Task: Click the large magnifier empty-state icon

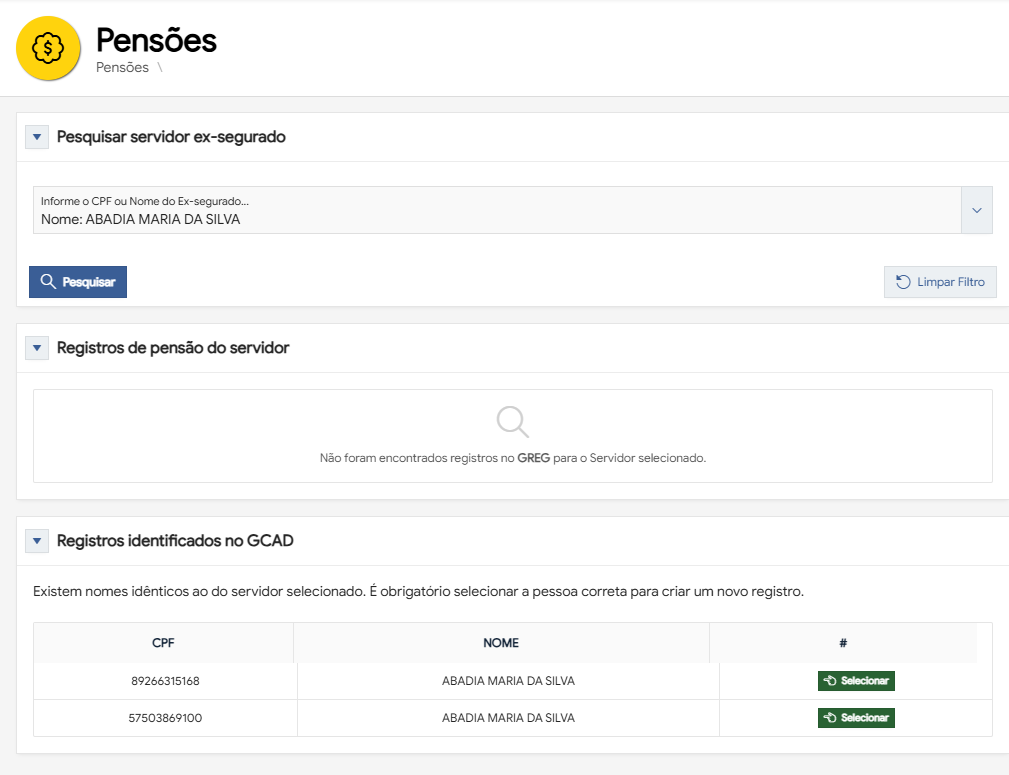Action: (x=513, y=422)
